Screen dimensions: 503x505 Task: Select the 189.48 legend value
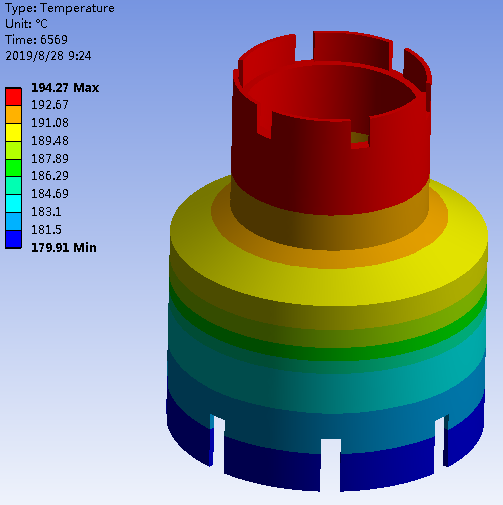tap(50, 141)
